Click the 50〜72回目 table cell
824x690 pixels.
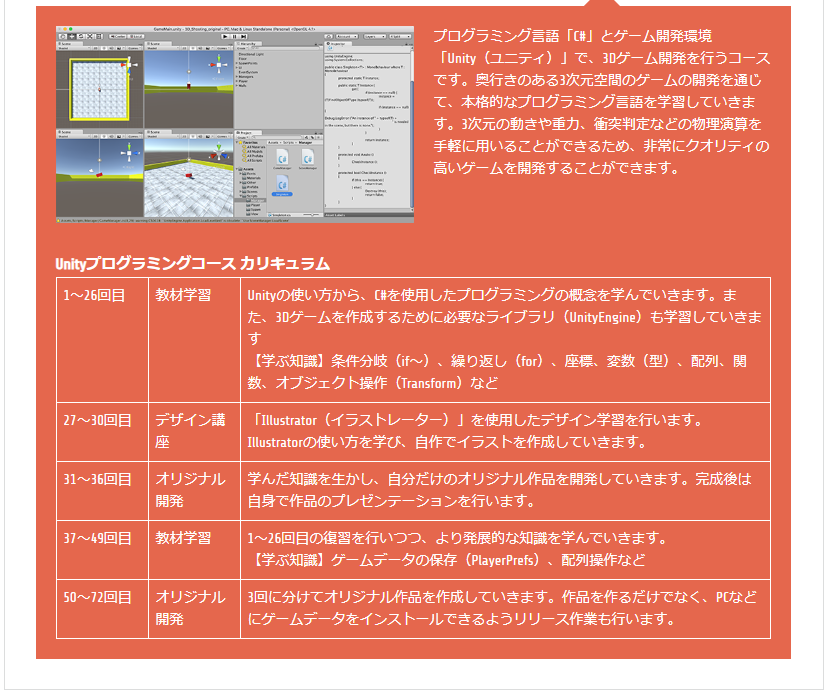(102, 609)
